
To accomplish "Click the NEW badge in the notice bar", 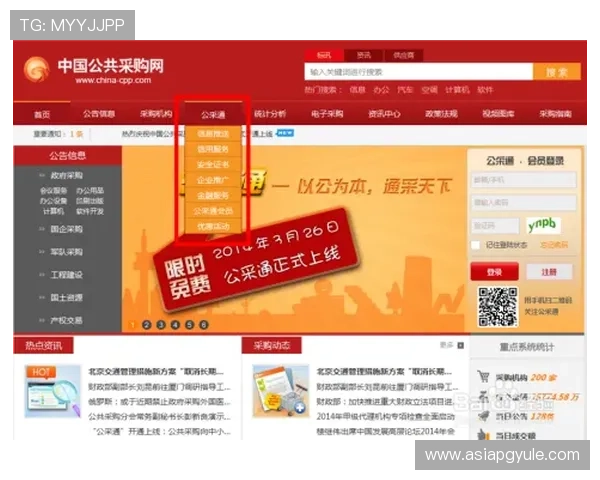I will click(x=285, y=133).
